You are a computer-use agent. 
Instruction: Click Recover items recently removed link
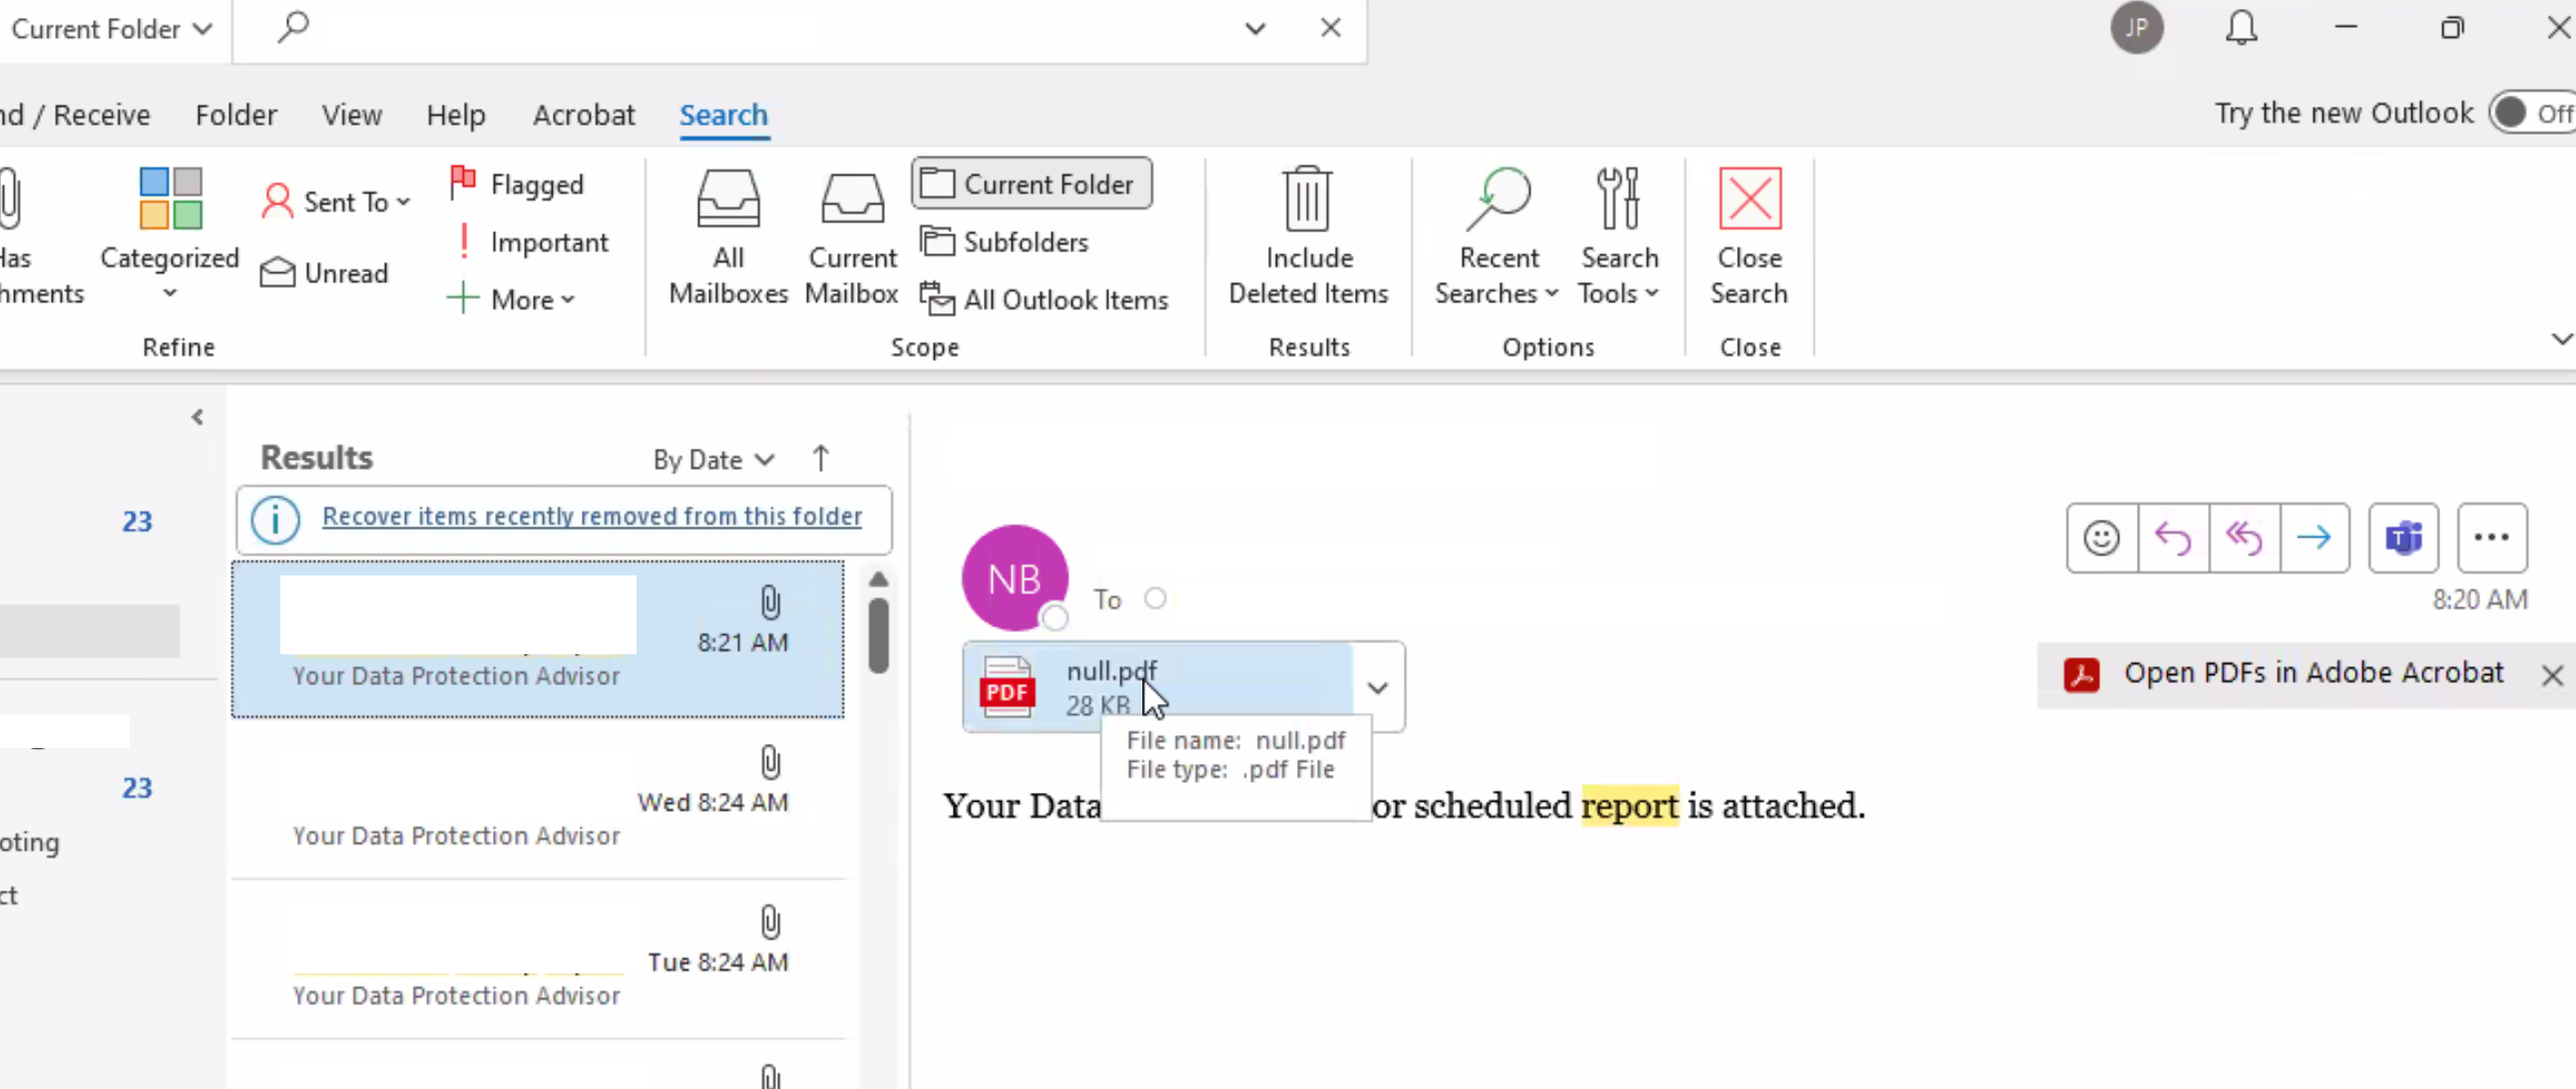(592, 517)
